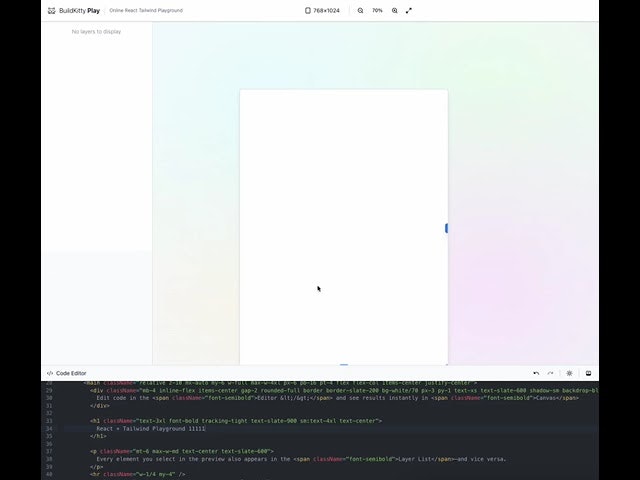Click the BuildKitty cat logo icon
640x480 pixels.
(51, 11)
